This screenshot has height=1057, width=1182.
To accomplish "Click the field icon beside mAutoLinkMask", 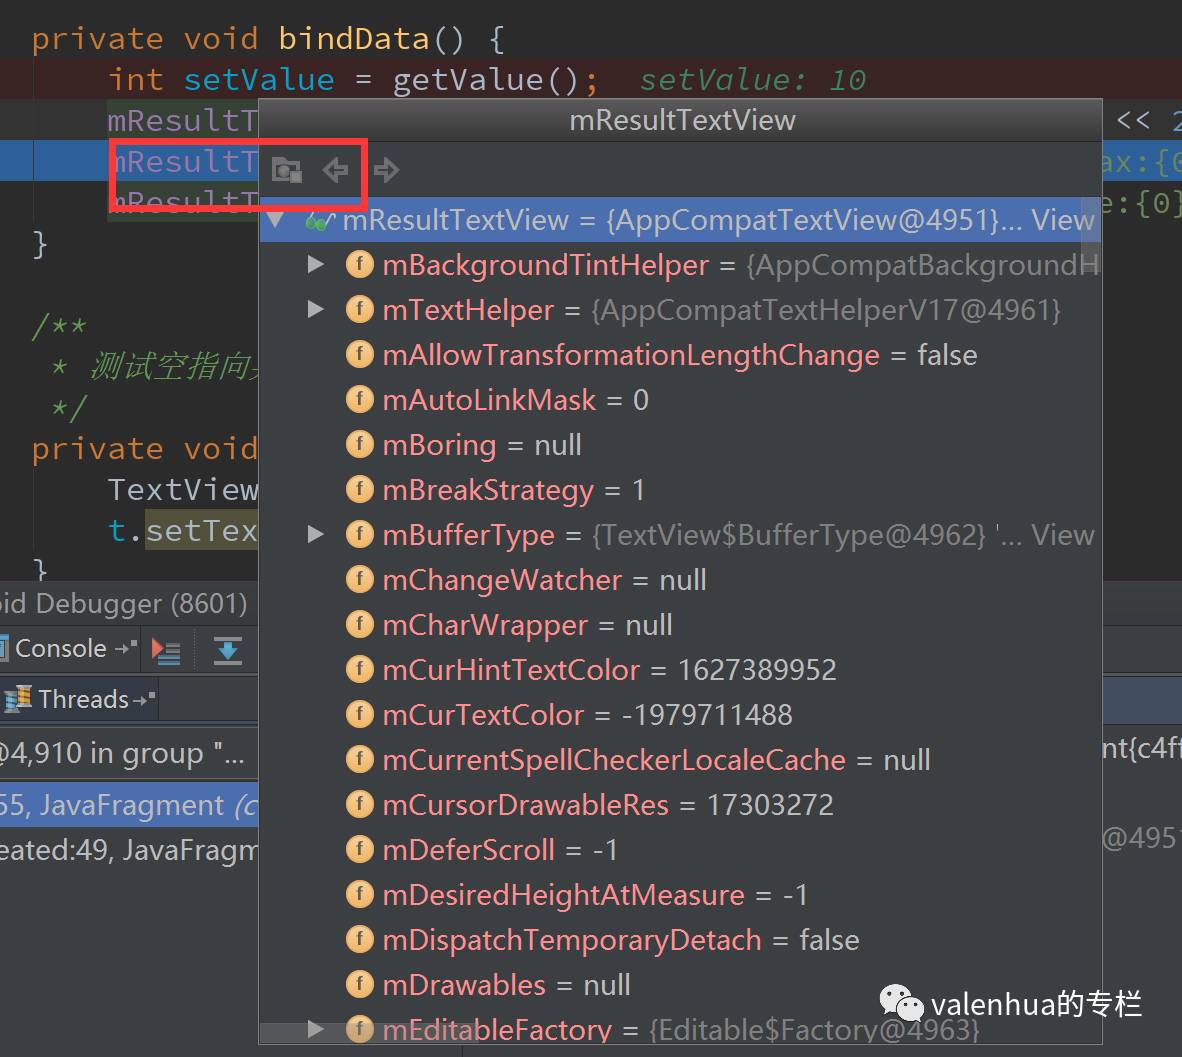I will (359, 400).
